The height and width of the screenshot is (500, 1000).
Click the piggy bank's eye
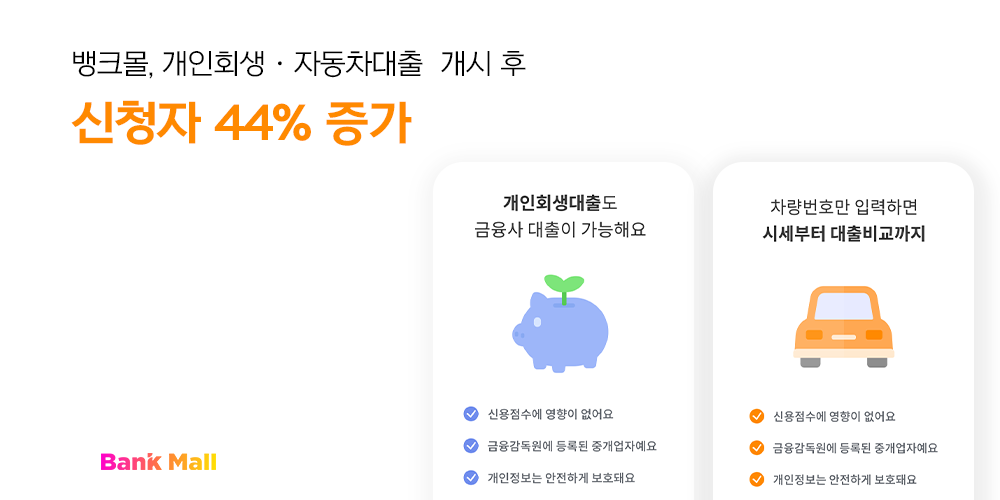537,323
